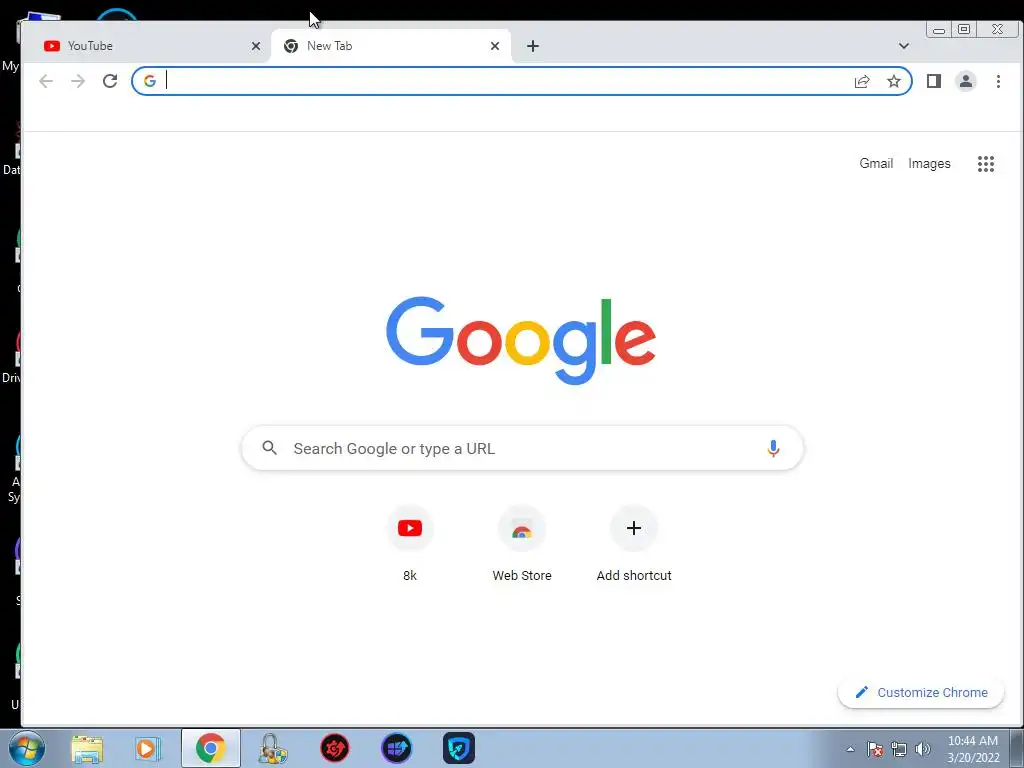Close the New Tab tab
This screenshot has height=768, width=1024.
[495, 46]
